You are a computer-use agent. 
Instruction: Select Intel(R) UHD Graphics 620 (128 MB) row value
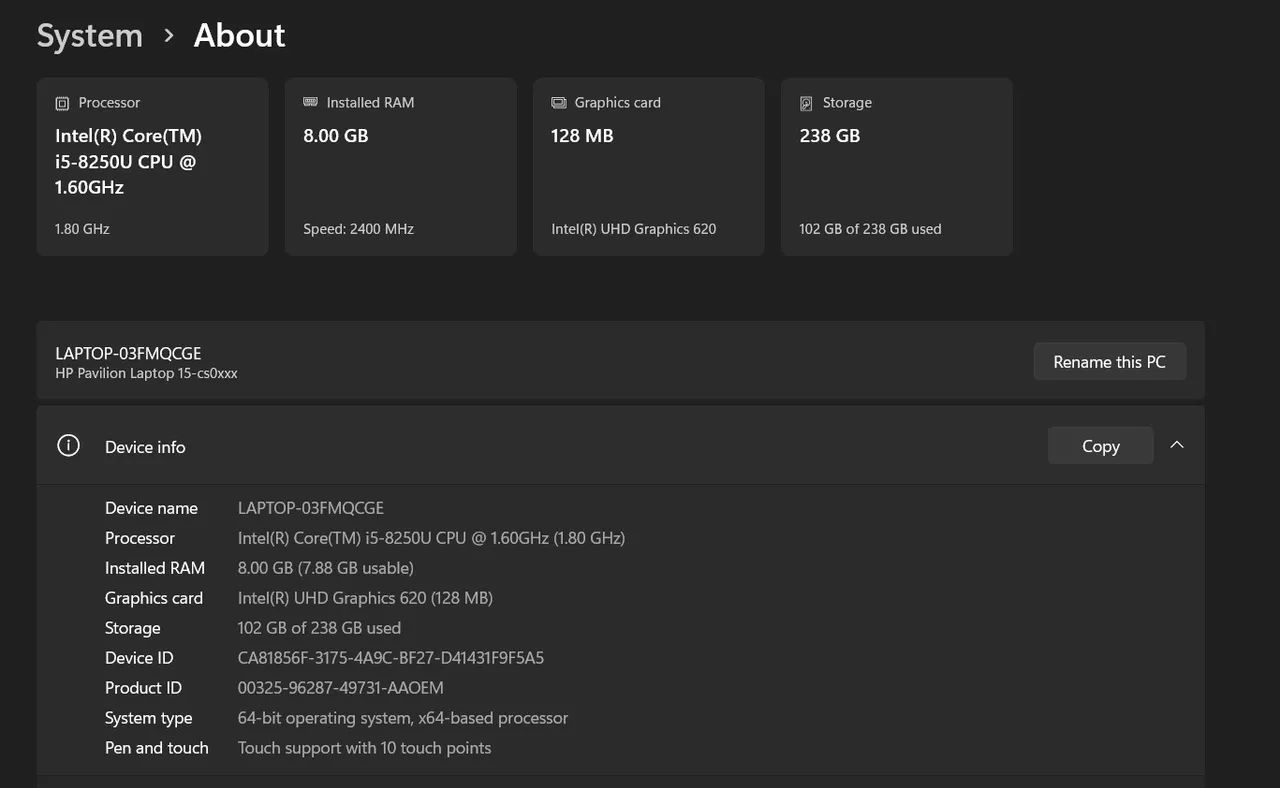point(365,598)
